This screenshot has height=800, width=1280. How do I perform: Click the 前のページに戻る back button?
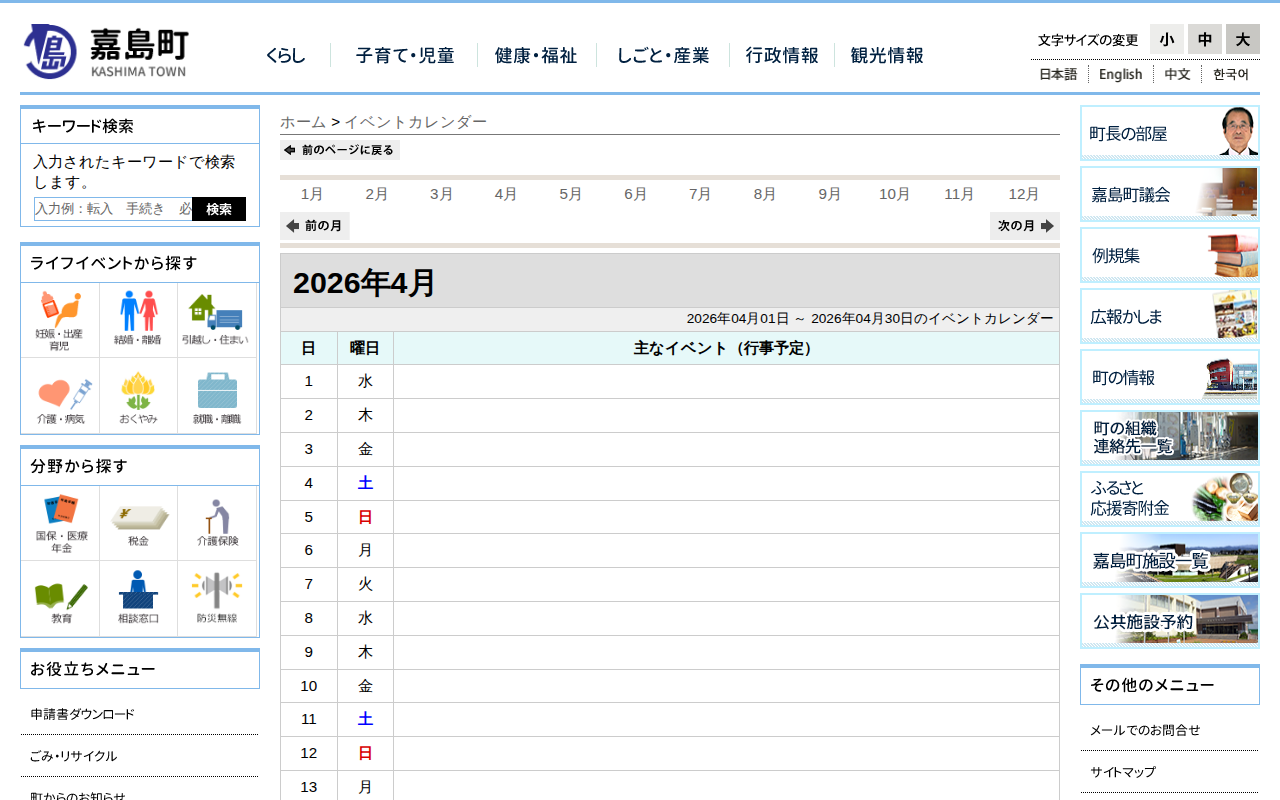340,150
